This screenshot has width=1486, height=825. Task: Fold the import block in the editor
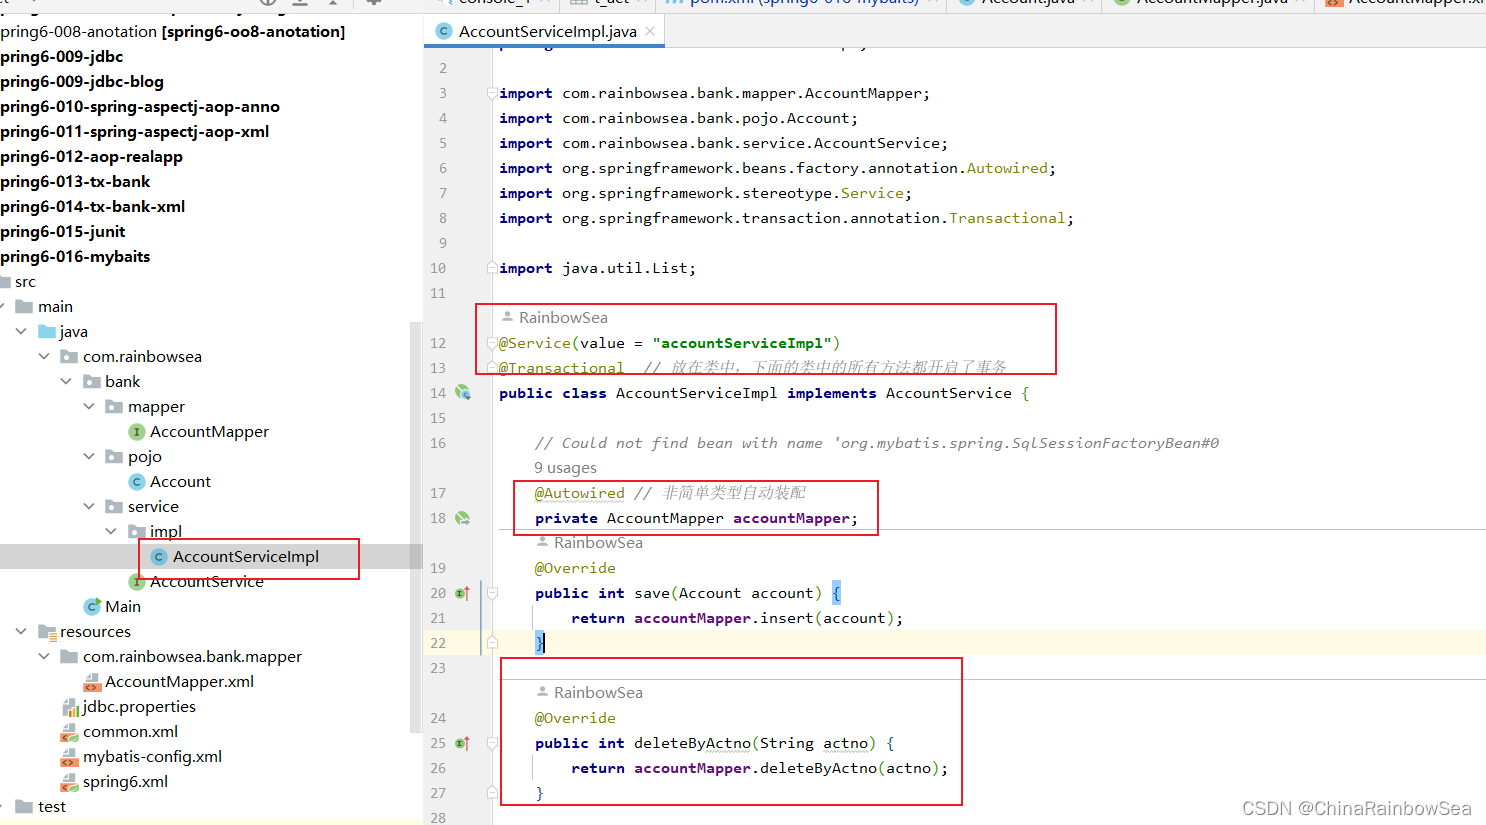coord(492,93)
